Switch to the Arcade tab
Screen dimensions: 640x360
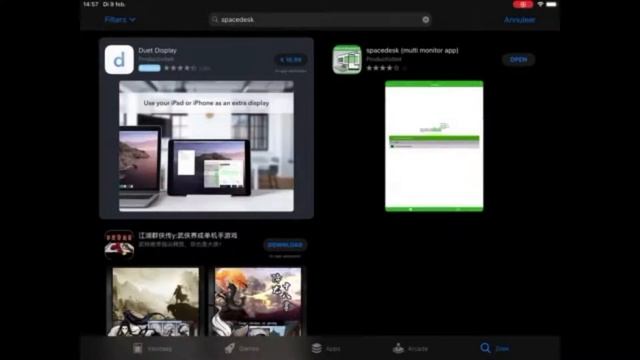pyautogui.click(x=410, y=348)
